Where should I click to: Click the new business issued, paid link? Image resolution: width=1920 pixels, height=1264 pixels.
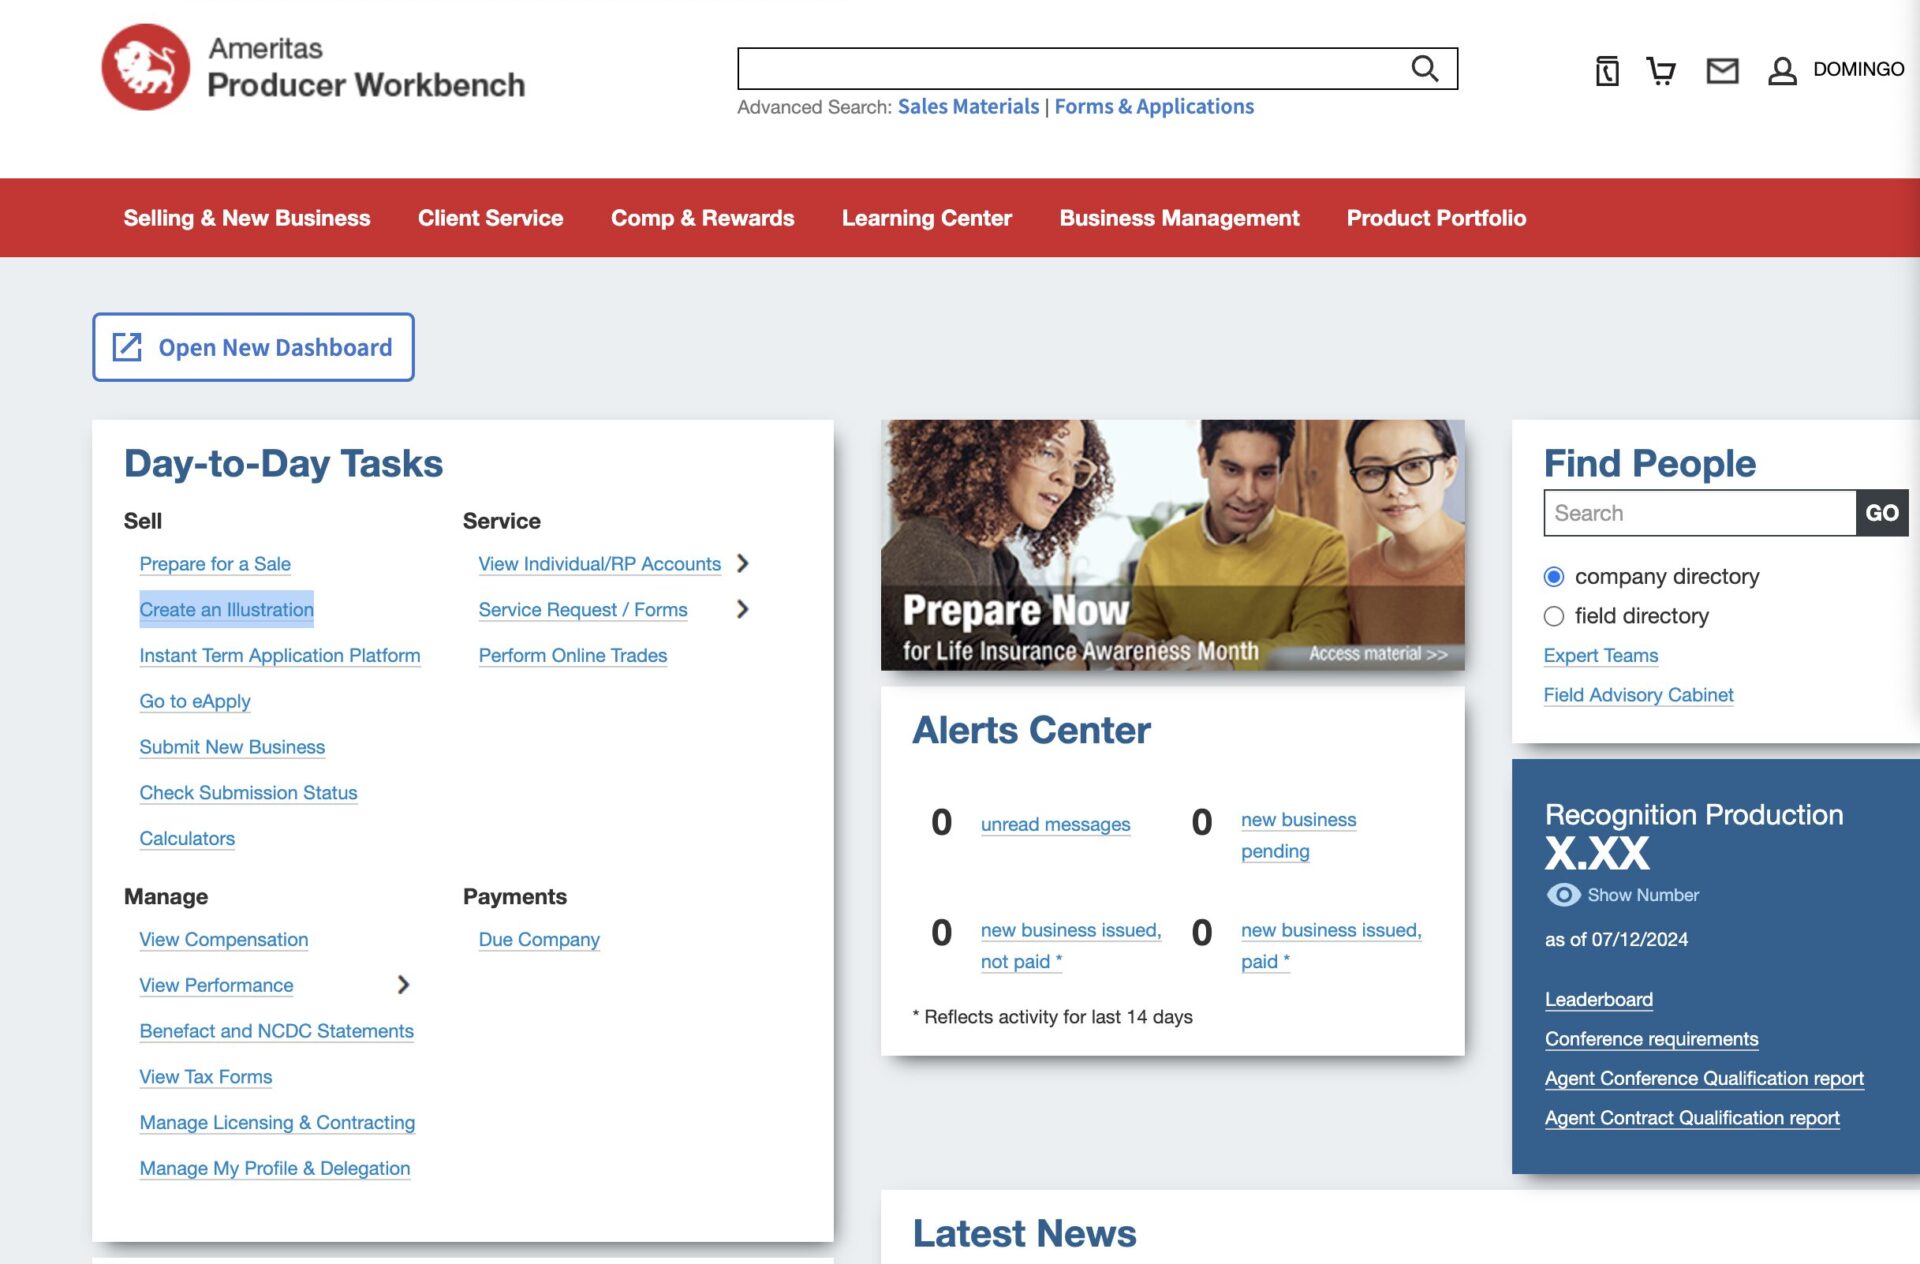[1331, 946]
